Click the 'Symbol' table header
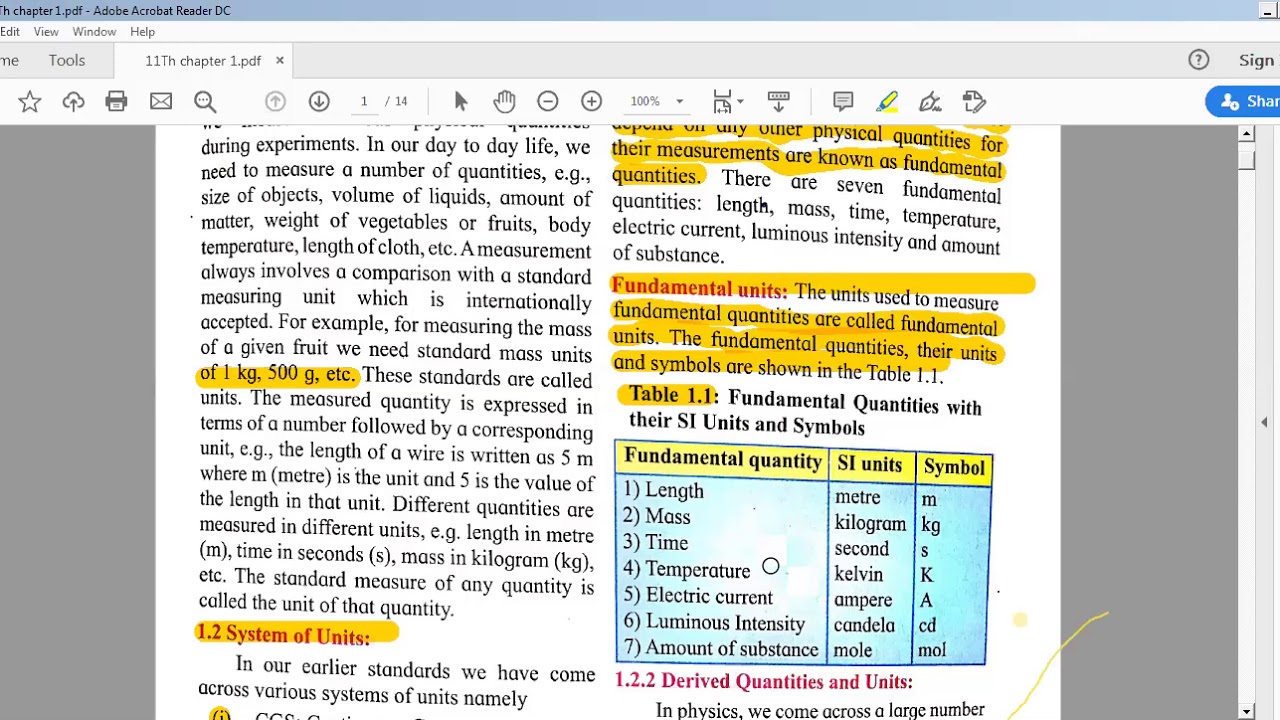The height and width of the screenshot is (720, 1280). (954, 467)
